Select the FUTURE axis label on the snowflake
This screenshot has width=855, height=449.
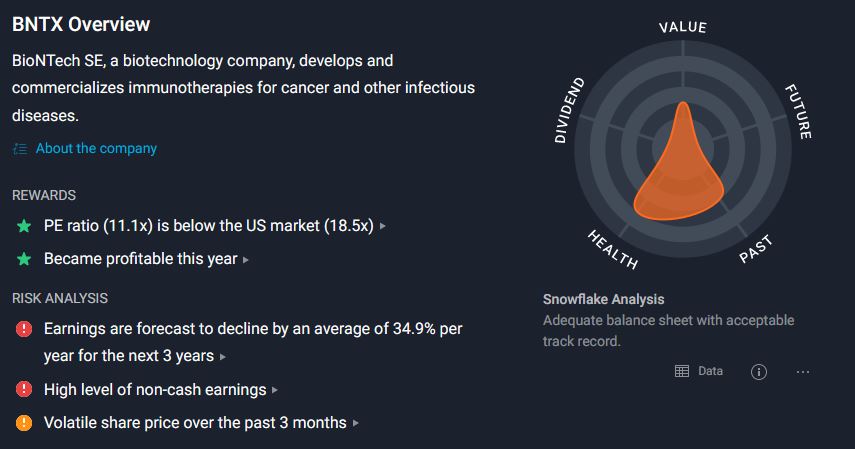pyautogui.click(x=798, y=110)
